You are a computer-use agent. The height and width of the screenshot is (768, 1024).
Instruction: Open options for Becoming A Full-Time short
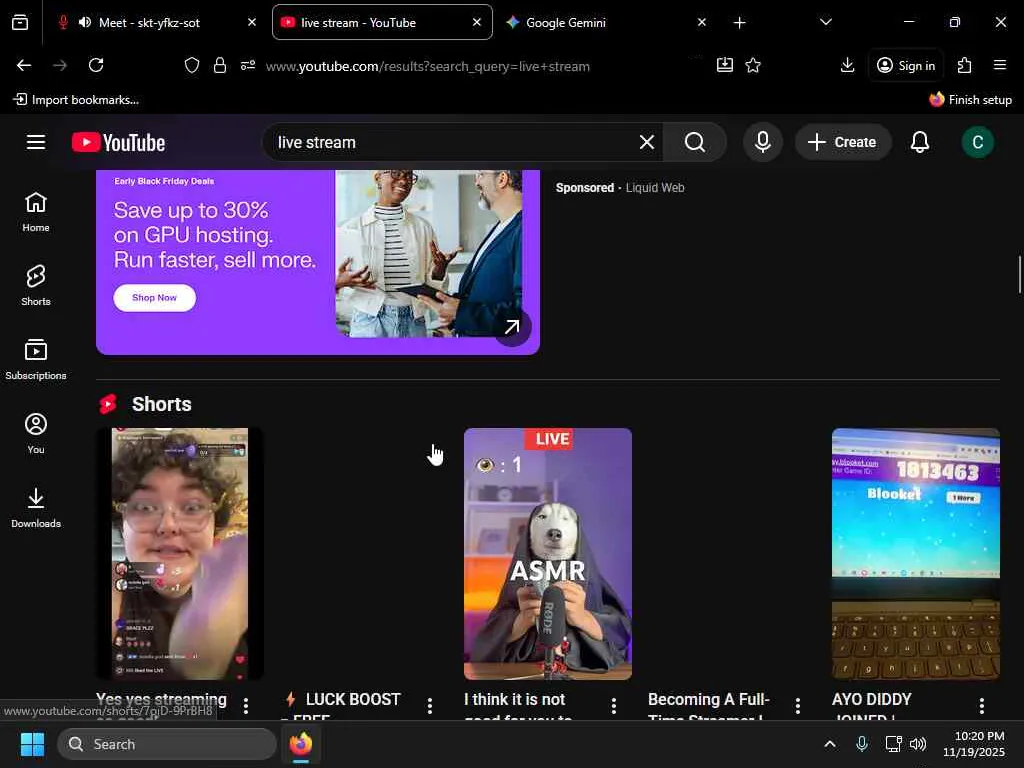pos(797,706)
